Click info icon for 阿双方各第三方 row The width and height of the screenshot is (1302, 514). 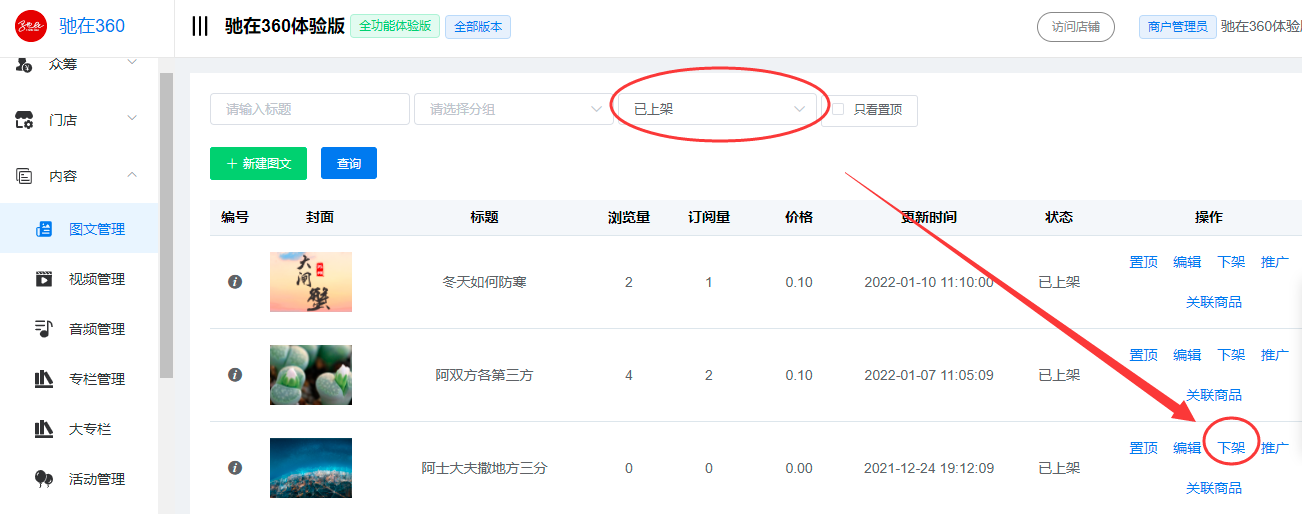(235, 375)
